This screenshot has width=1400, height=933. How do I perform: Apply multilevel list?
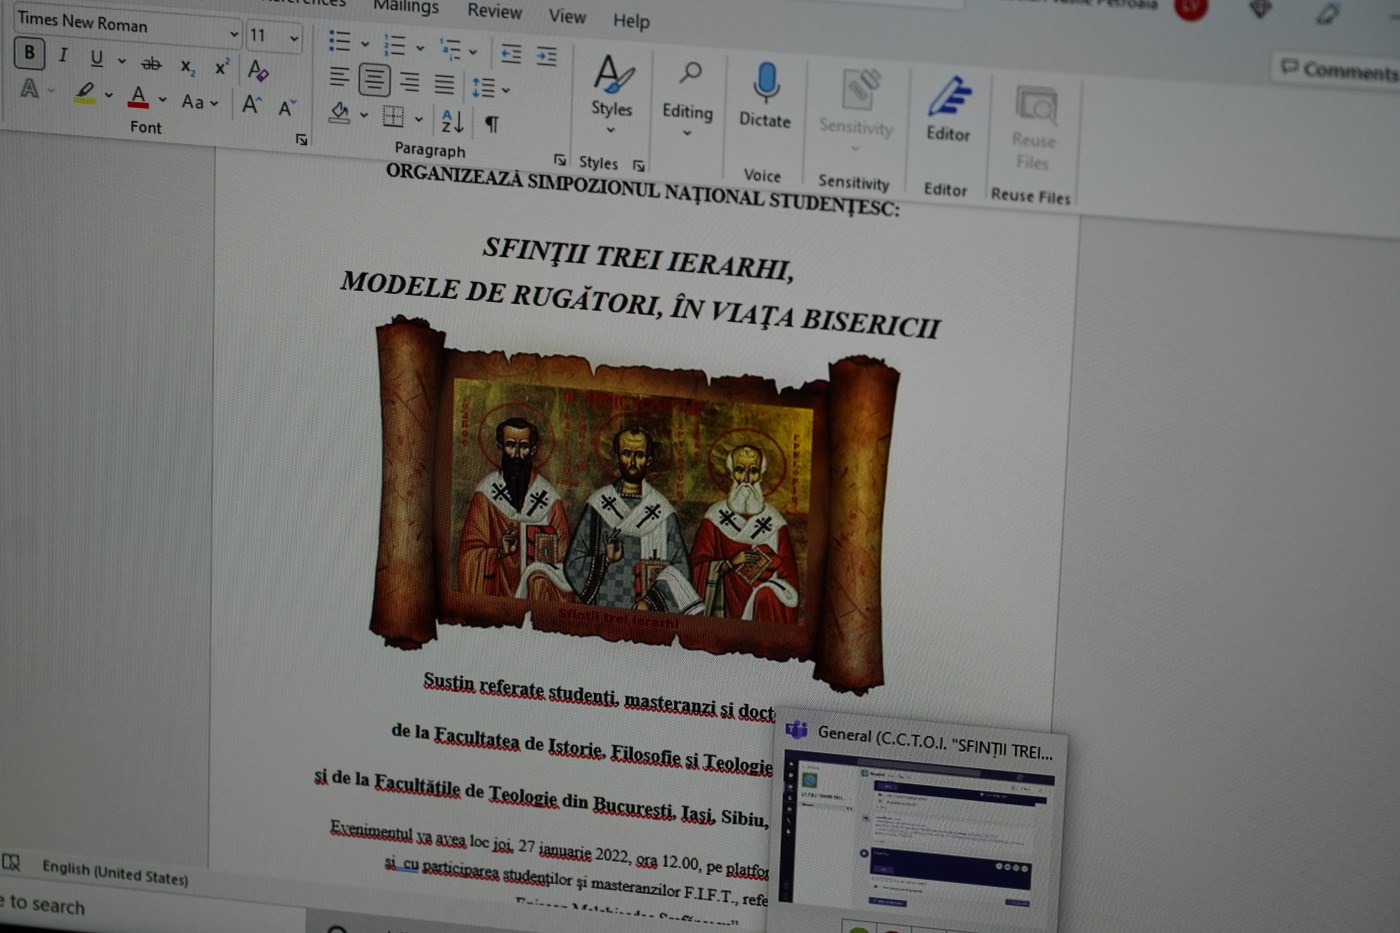coord(450,49)
